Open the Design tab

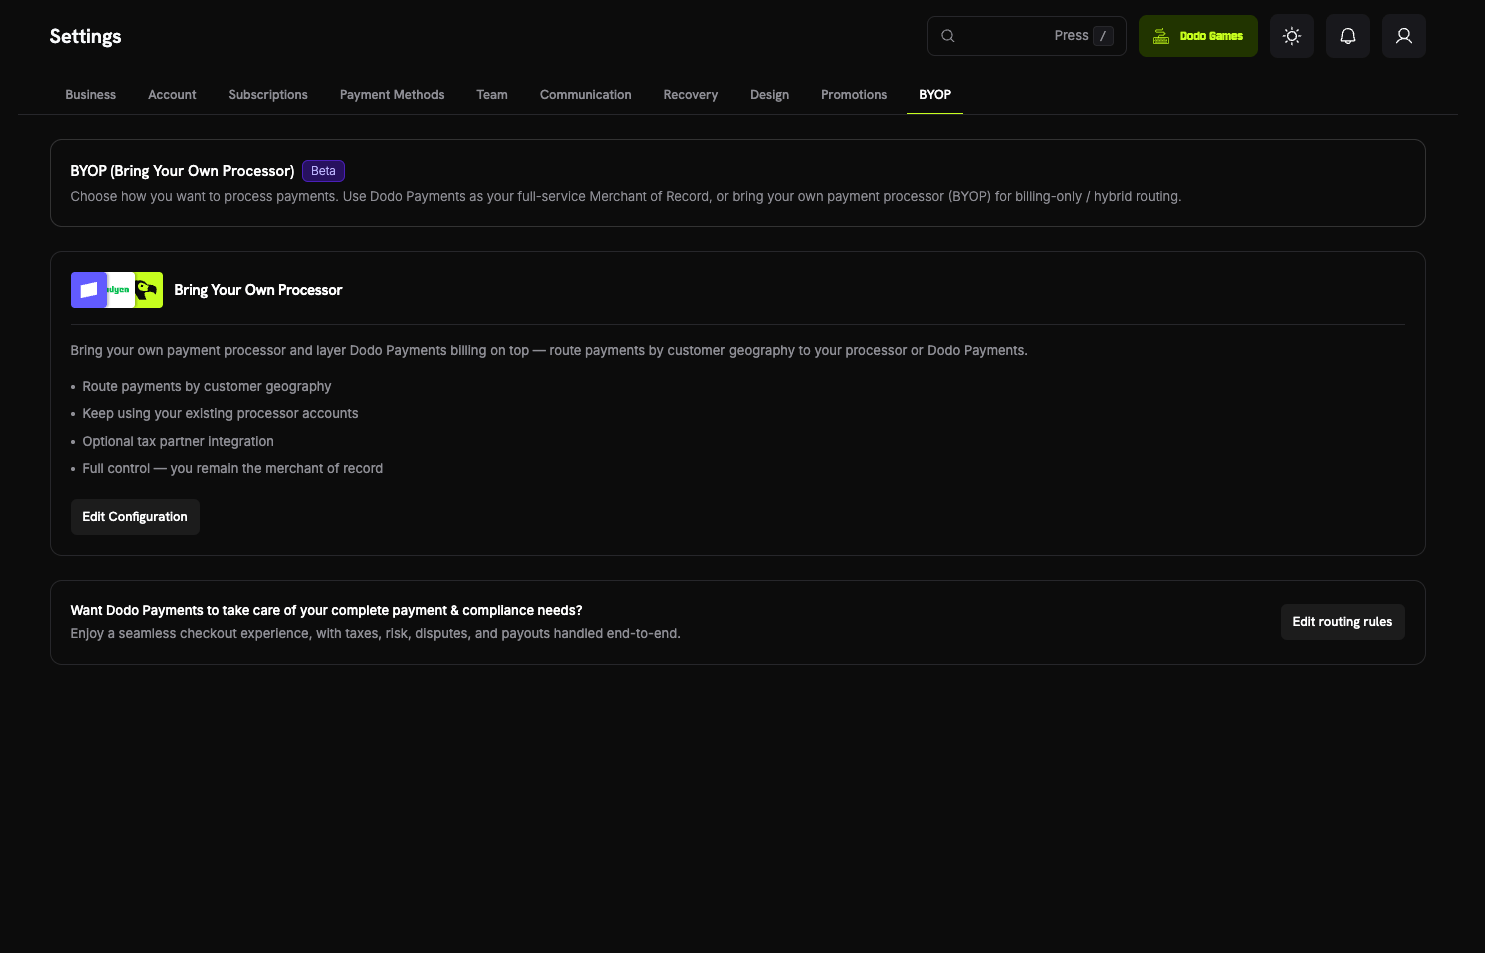(770, 95)
